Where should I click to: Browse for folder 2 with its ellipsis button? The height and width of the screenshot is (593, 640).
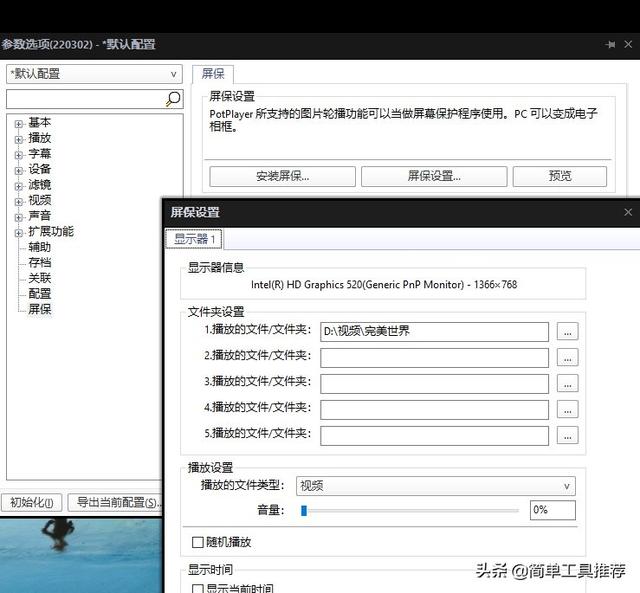567,358
